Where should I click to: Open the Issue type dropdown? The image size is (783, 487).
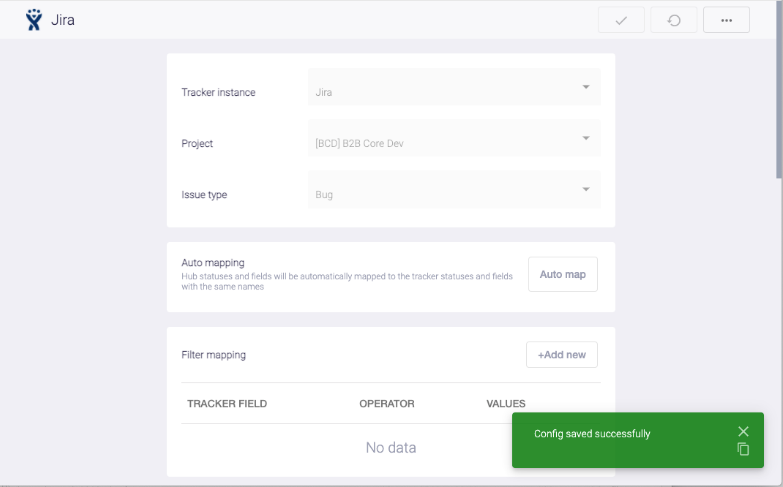(x=454, y=189)
